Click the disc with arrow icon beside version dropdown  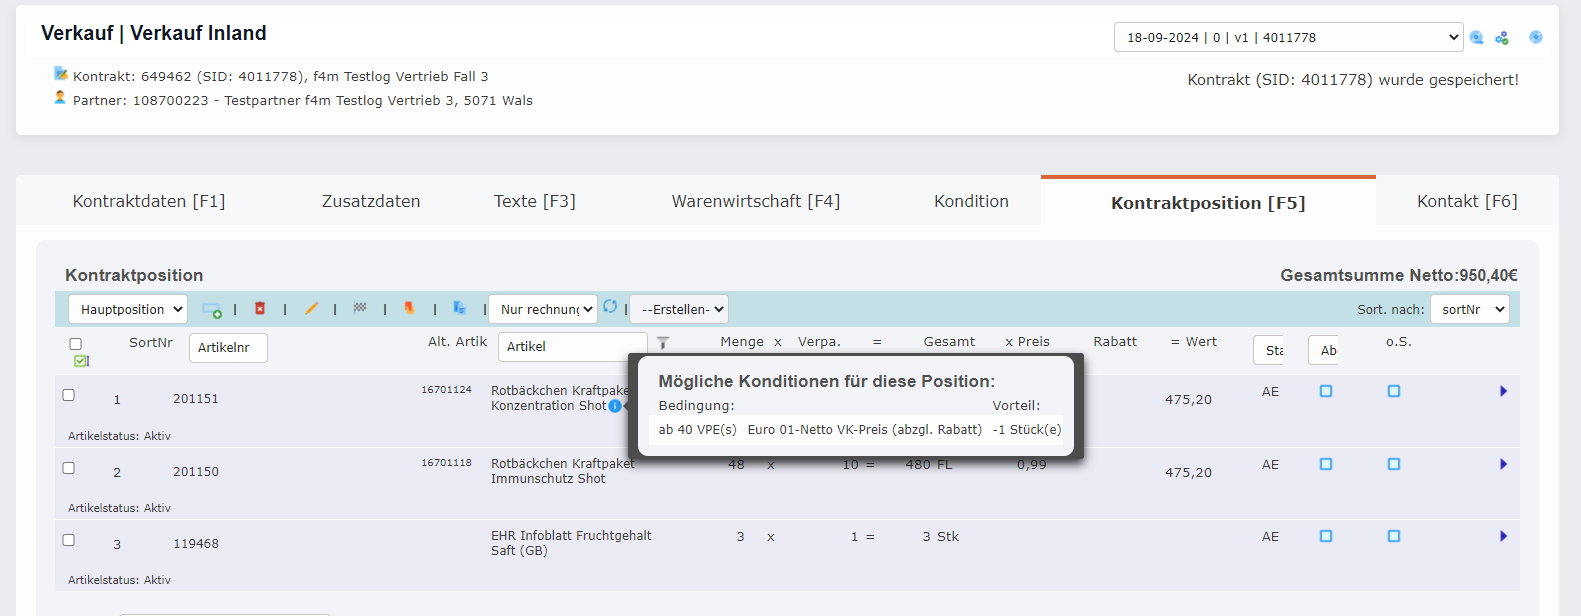pyautogui.click(x=1476, y=38)
